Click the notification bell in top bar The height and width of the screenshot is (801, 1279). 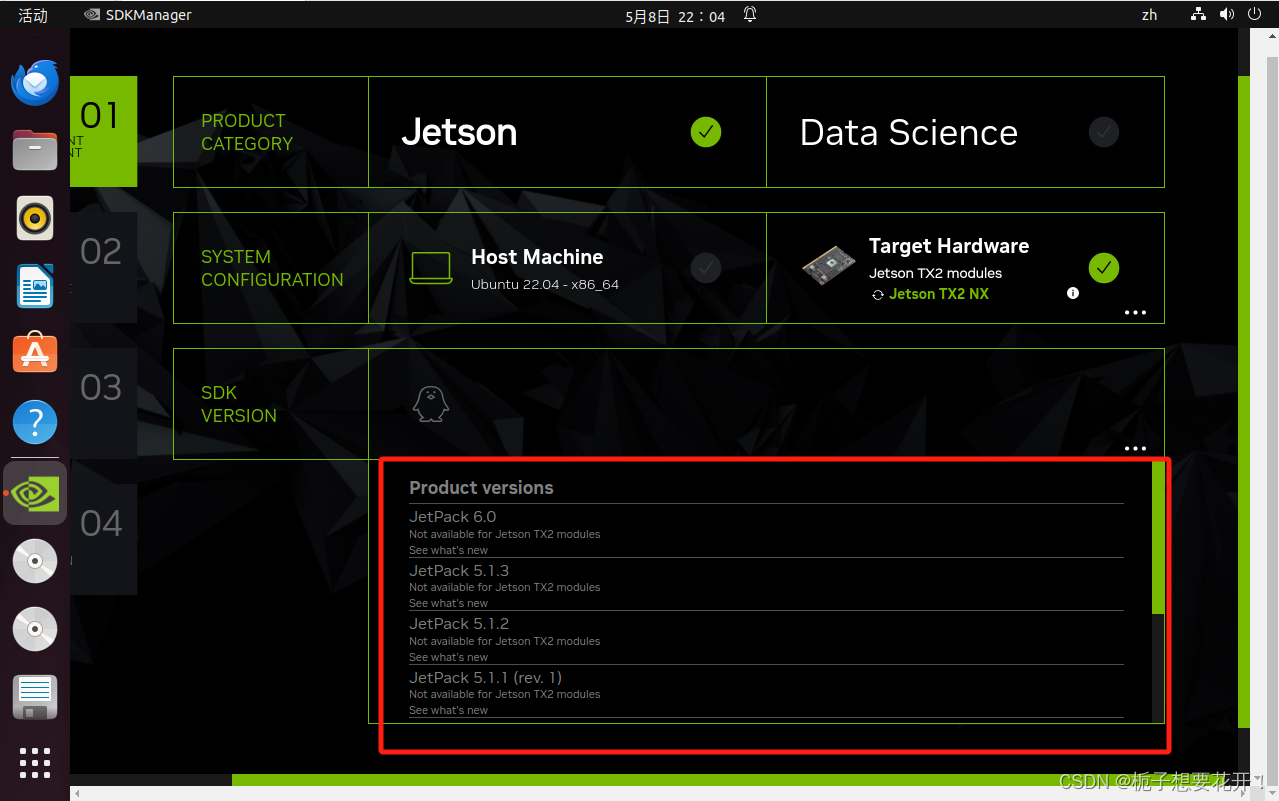750,15
